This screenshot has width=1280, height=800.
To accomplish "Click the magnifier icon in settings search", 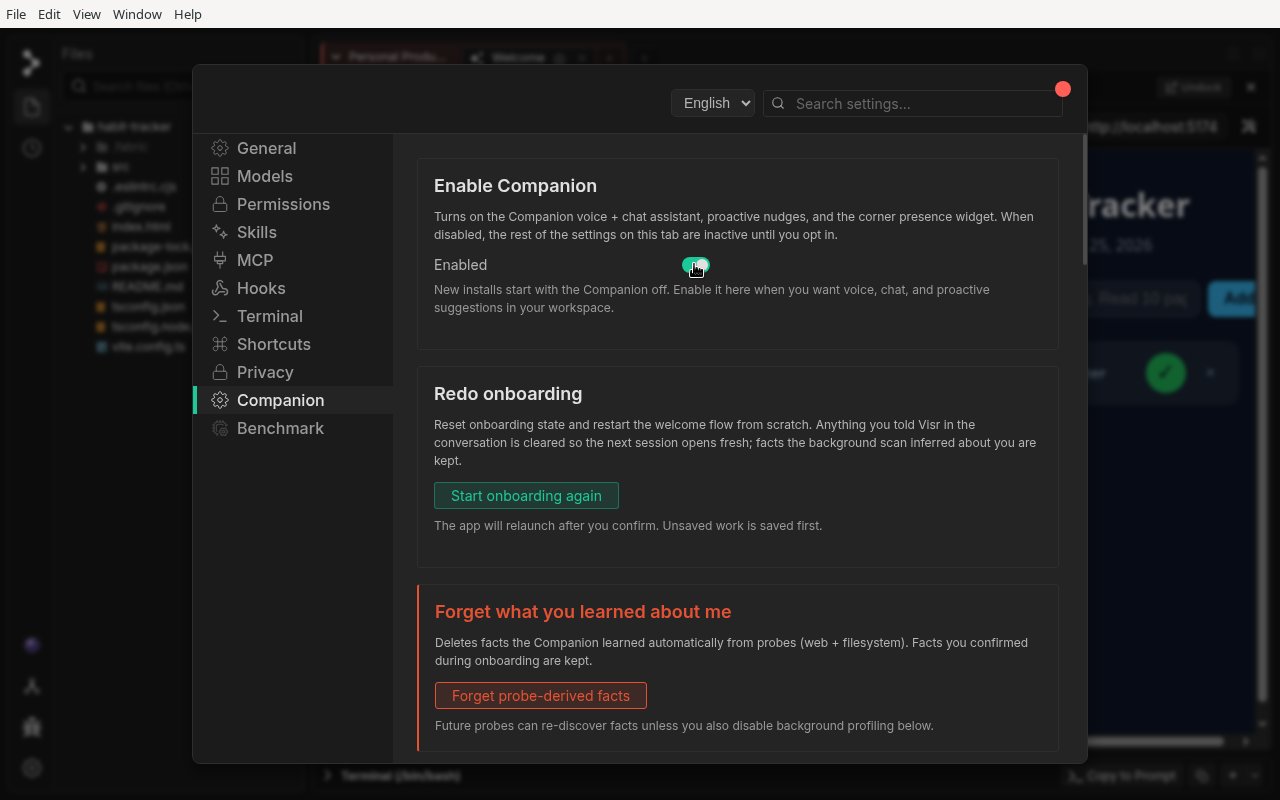I will 779,103.
